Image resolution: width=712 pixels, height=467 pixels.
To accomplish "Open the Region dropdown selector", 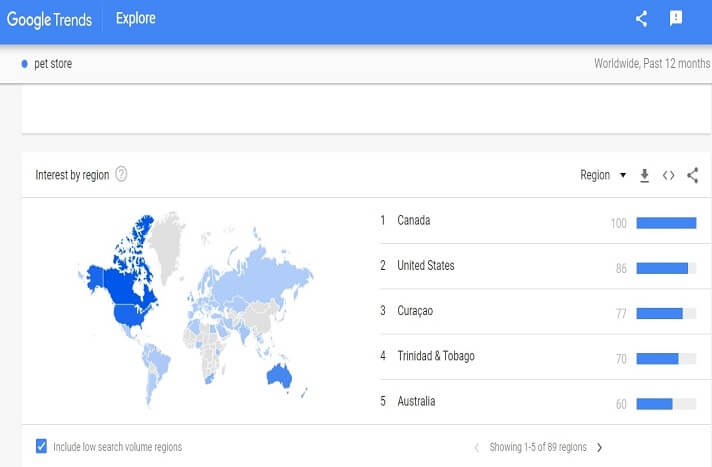I will (603, 175).
